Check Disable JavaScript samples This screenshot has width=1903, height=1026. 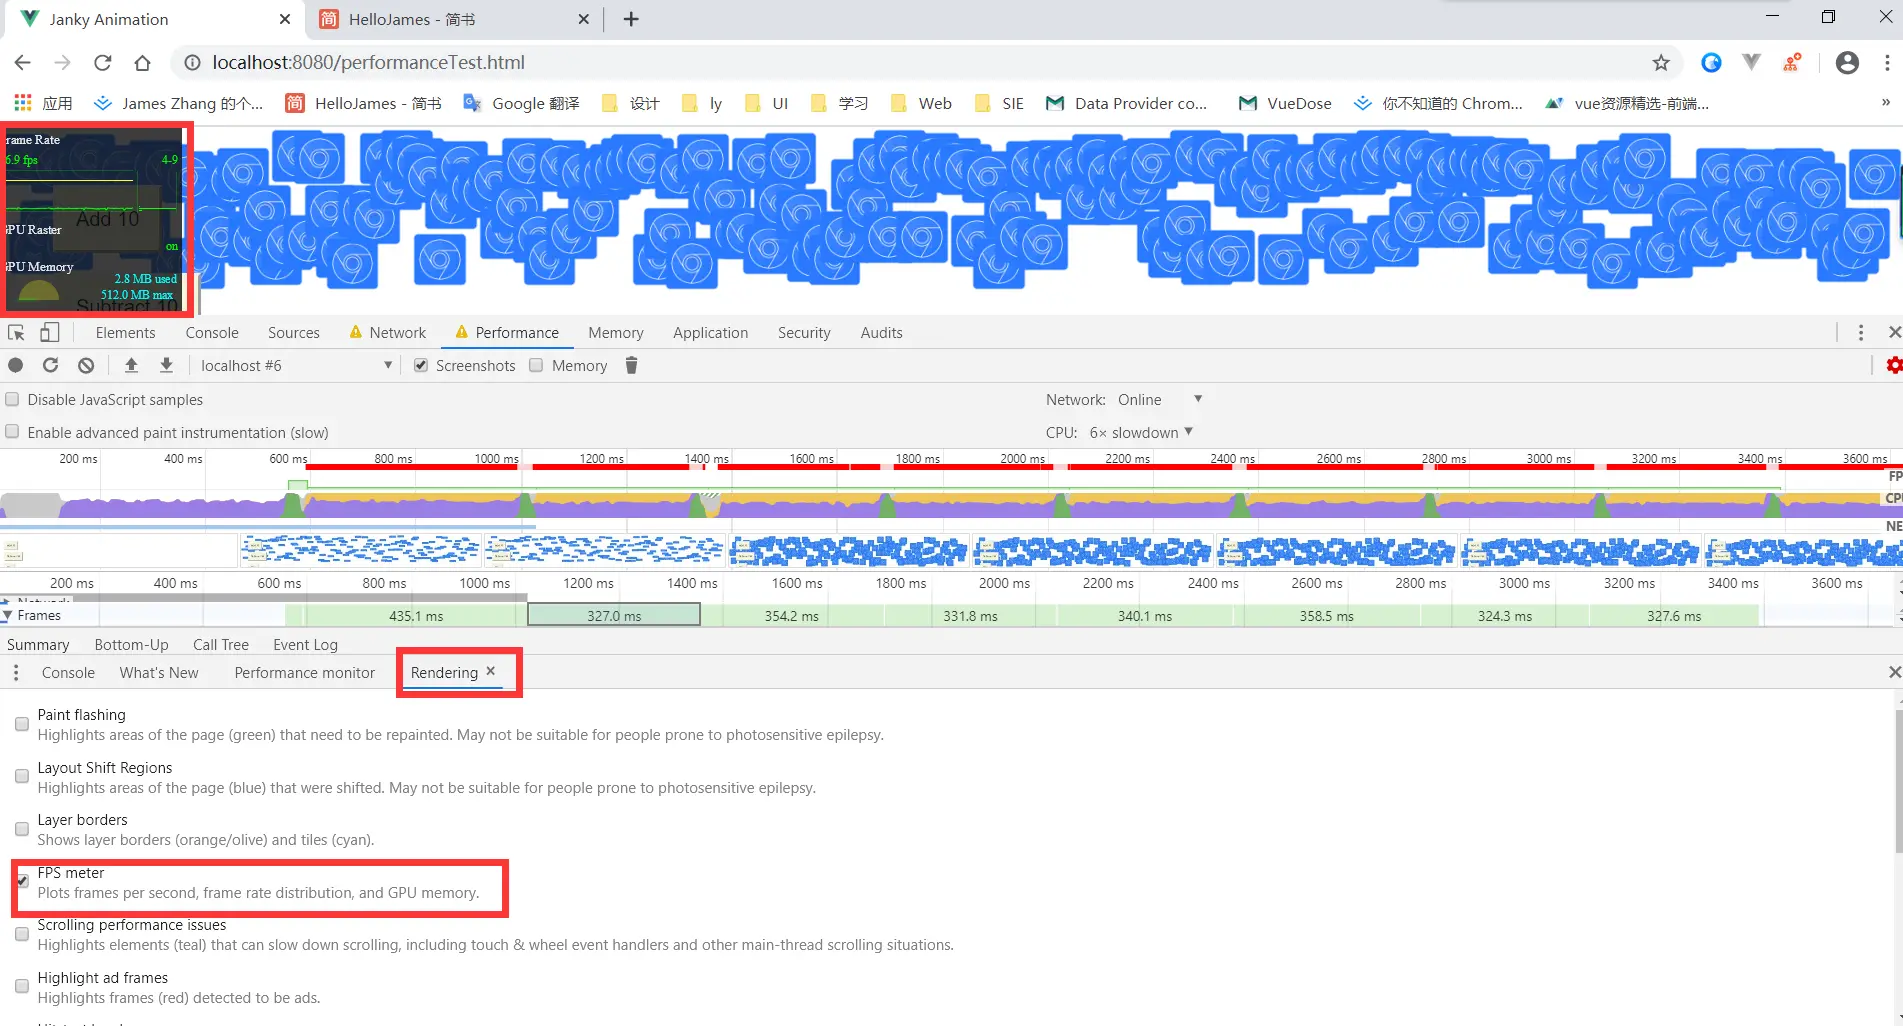click(x=12, y=400)
